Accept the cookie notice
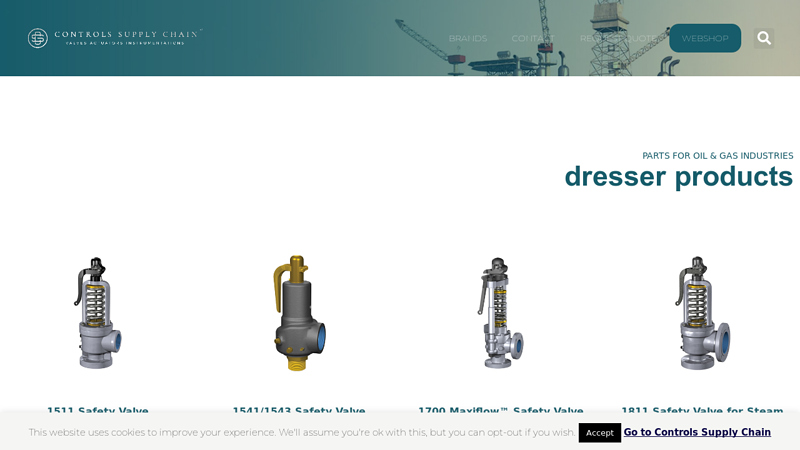This screenshot has height=450, width=800. pos(599,433)
